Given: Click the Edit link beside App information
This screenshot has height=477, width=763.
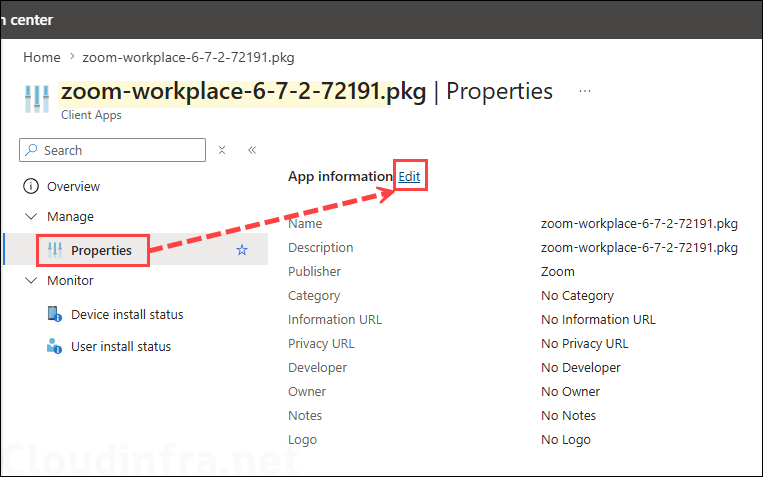Looking at the screenshot, I should [409, 176].
